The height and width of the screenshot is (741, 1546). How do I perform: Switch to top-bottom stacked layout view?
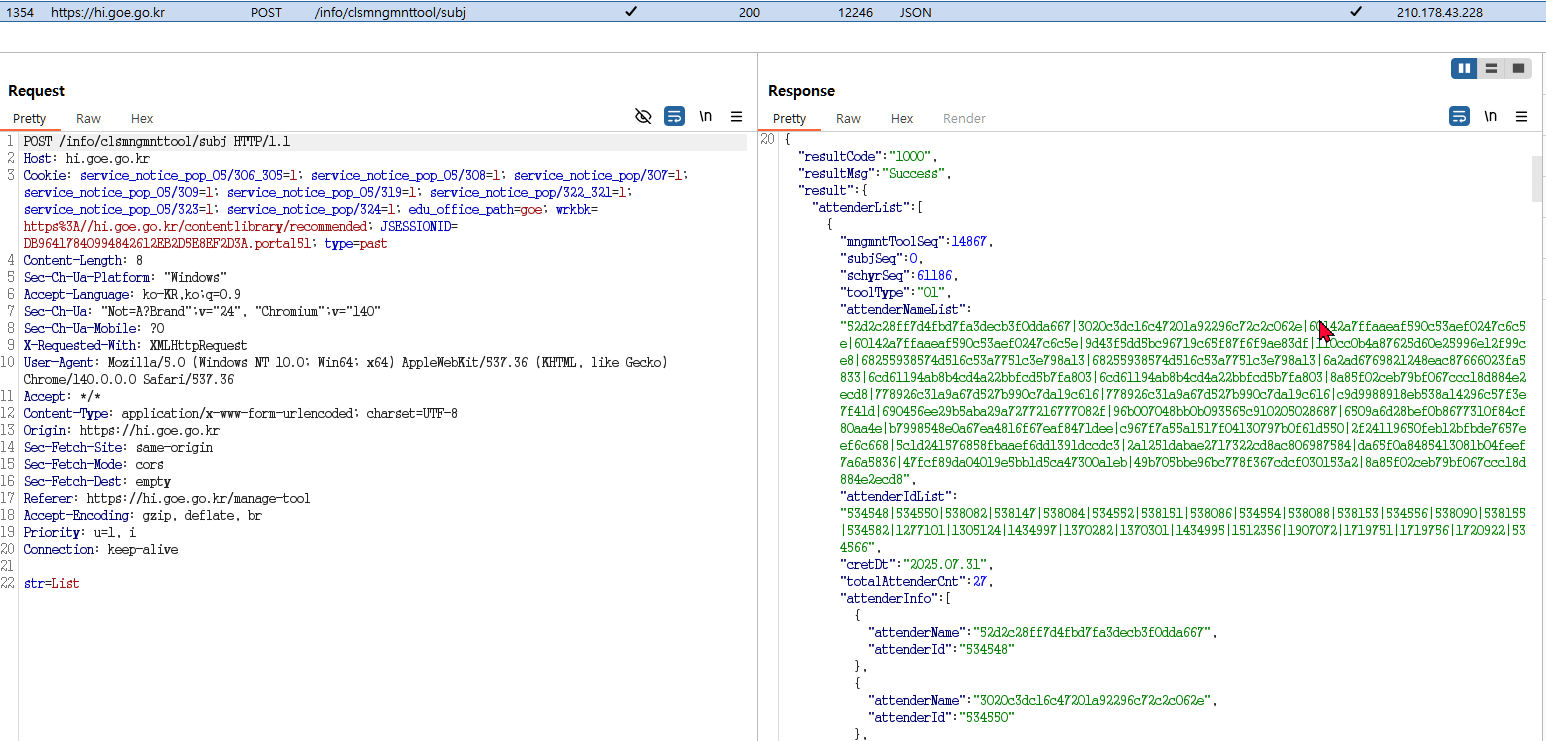coord(1491,68)
